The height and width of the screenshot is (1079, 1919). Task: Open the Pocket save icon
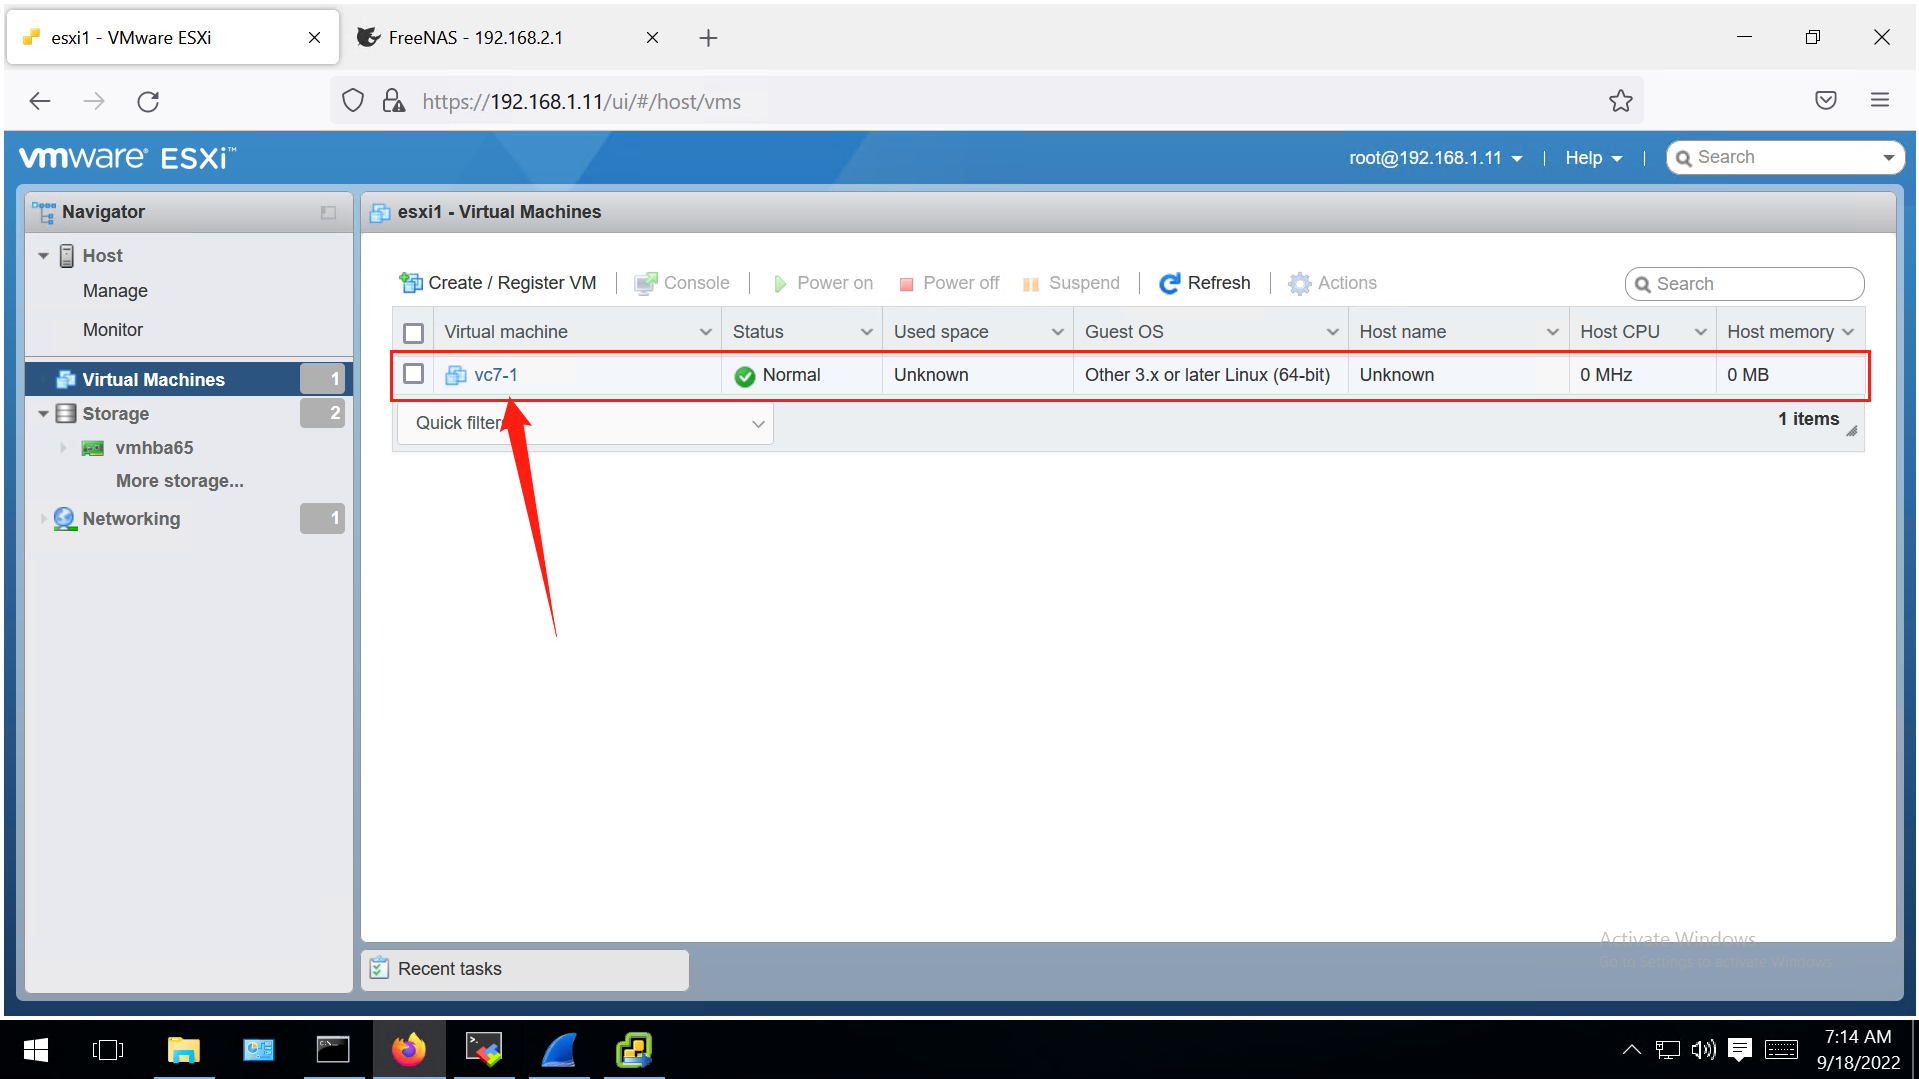click(1826, 100)
